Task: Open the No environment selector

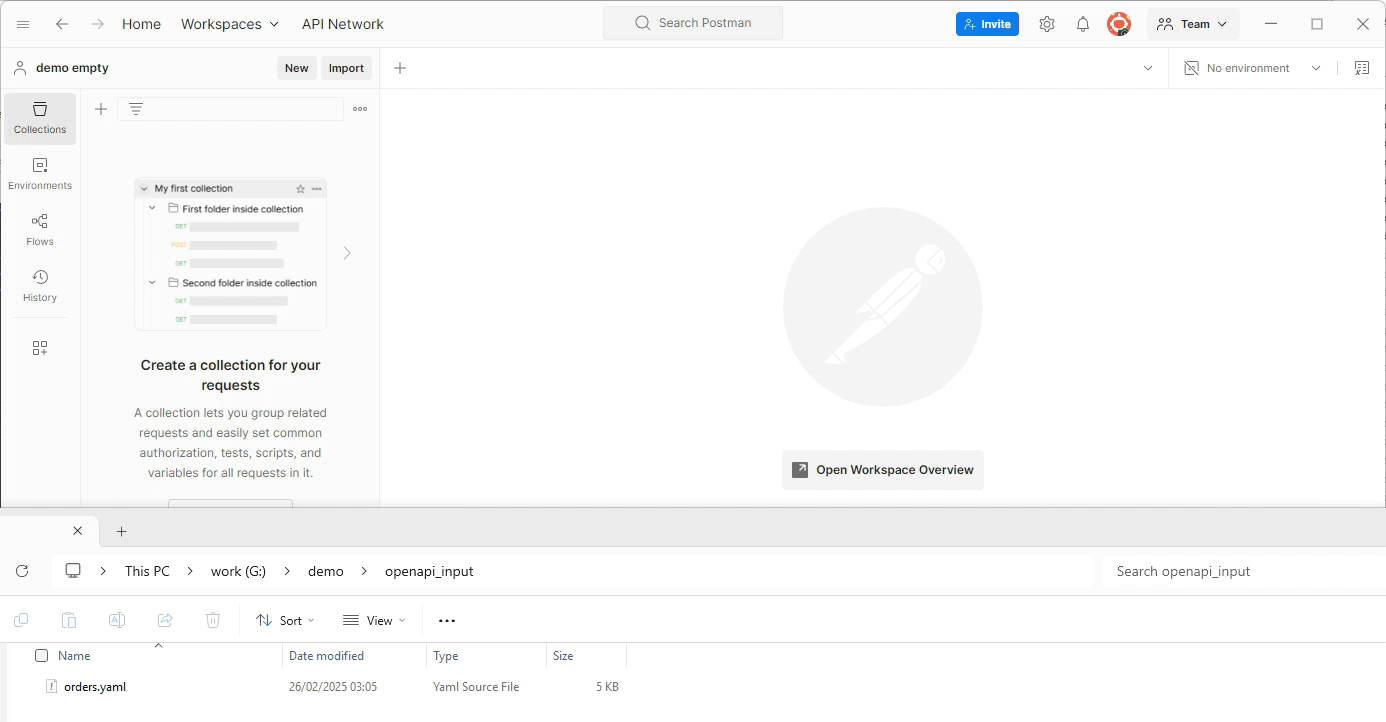Action: [1252, 68]
